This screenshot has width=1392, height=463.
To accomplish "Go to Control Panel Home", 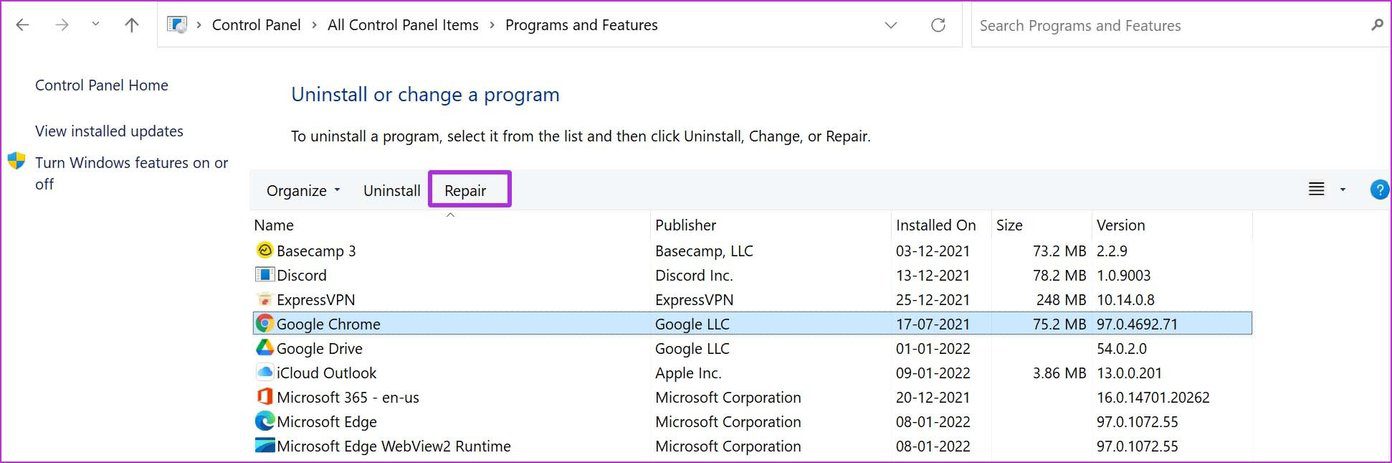I will 101,85.
